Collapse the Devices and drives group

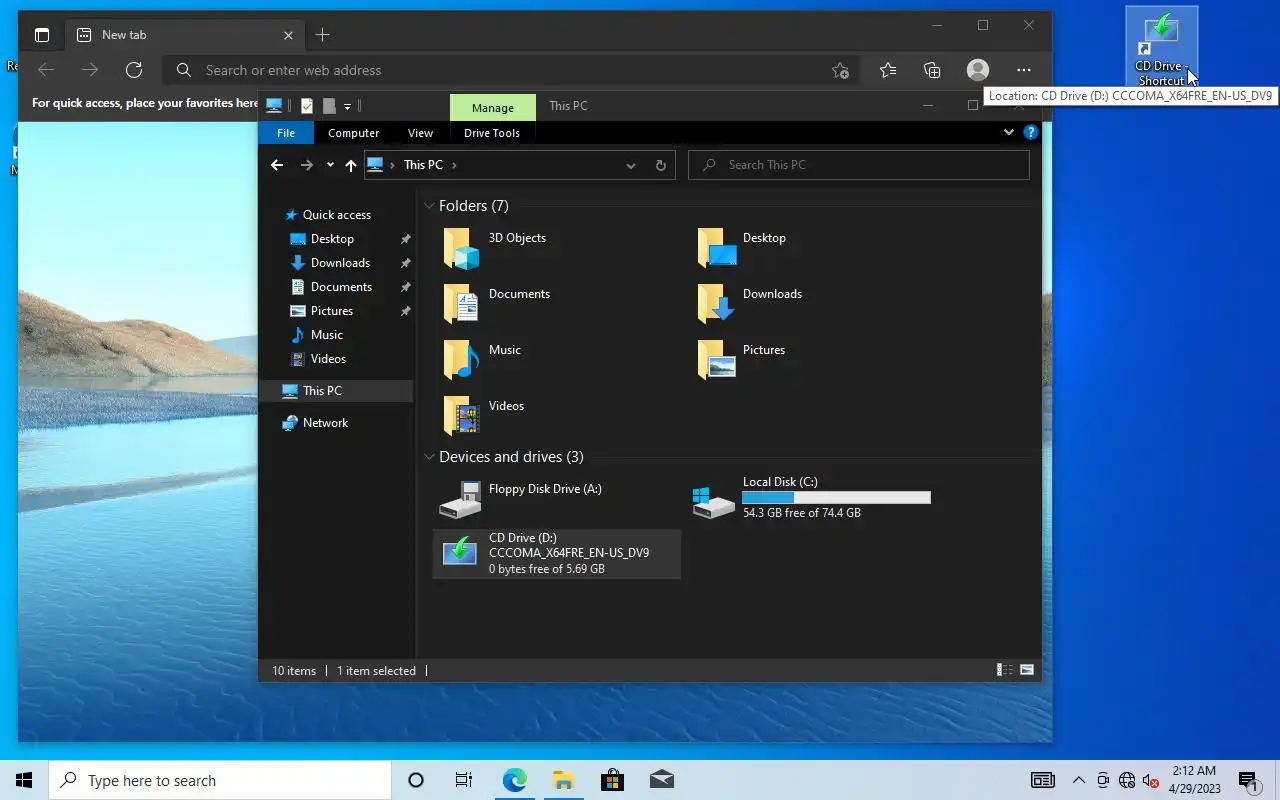pyautogui.click(x=429, y=457)
